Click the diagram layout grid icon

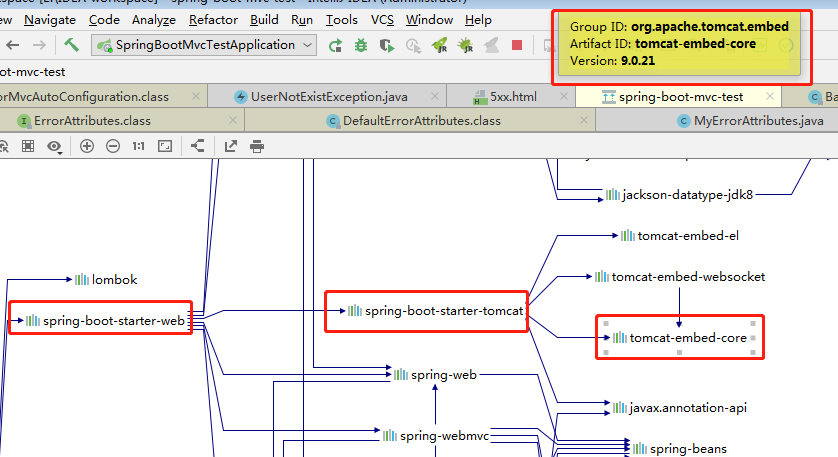click(28, 146)
